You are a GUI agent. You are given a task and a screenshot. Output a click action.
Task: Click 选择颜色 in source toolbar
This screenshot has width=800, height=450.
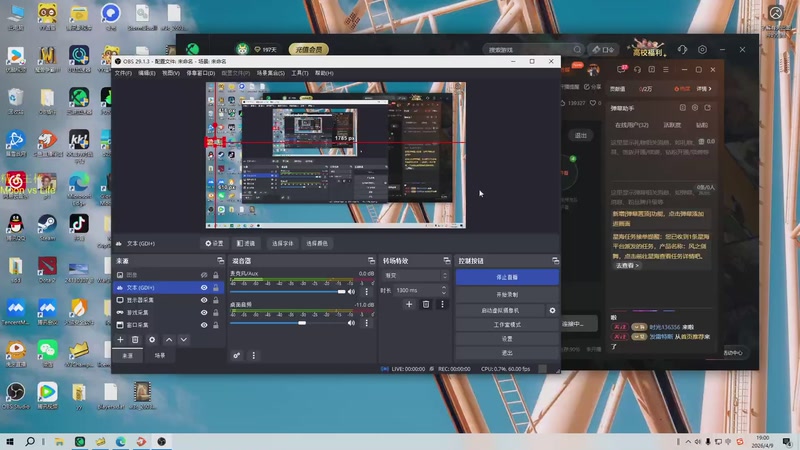point(317,243)
